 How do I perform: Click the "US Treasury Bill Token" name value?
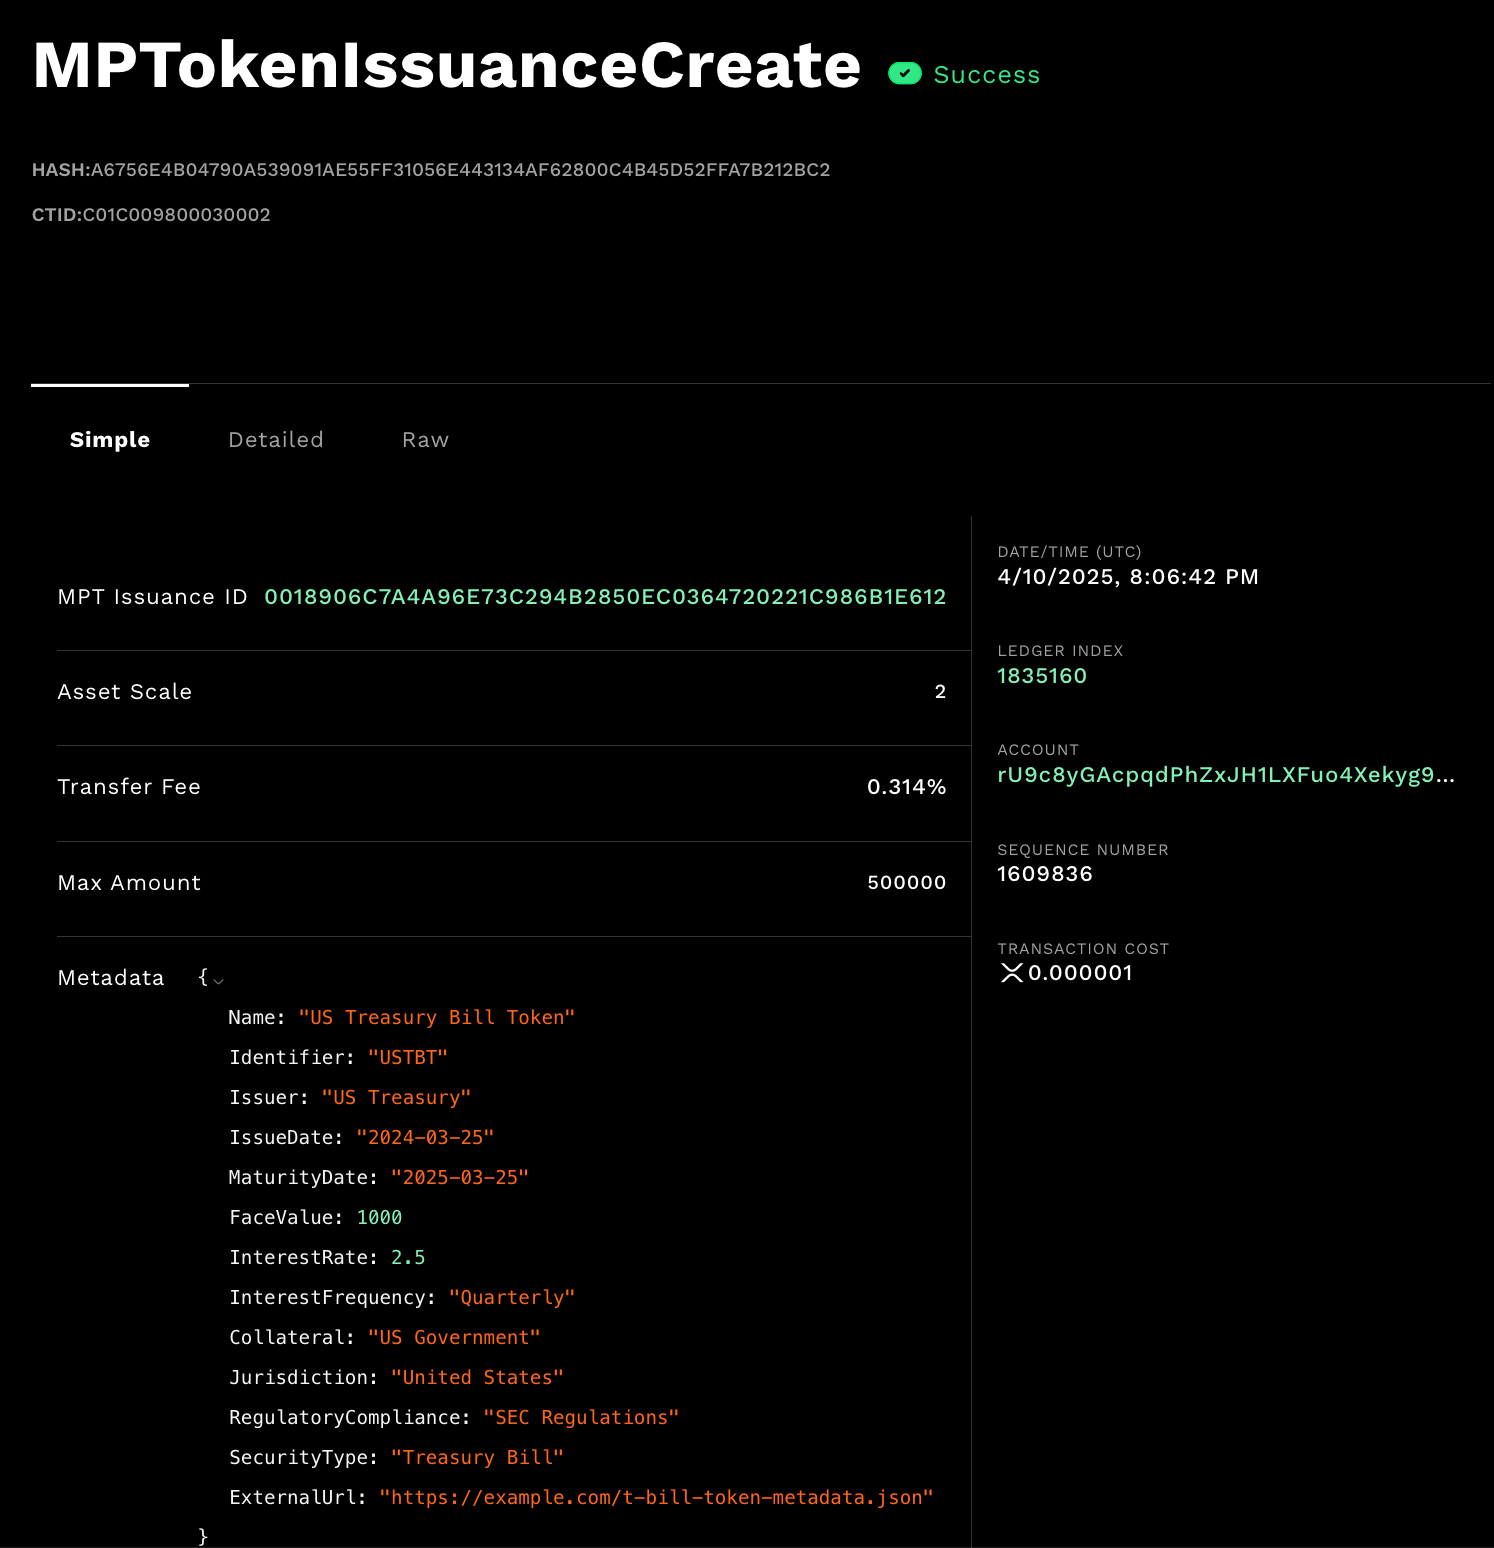click(436, 1017)
